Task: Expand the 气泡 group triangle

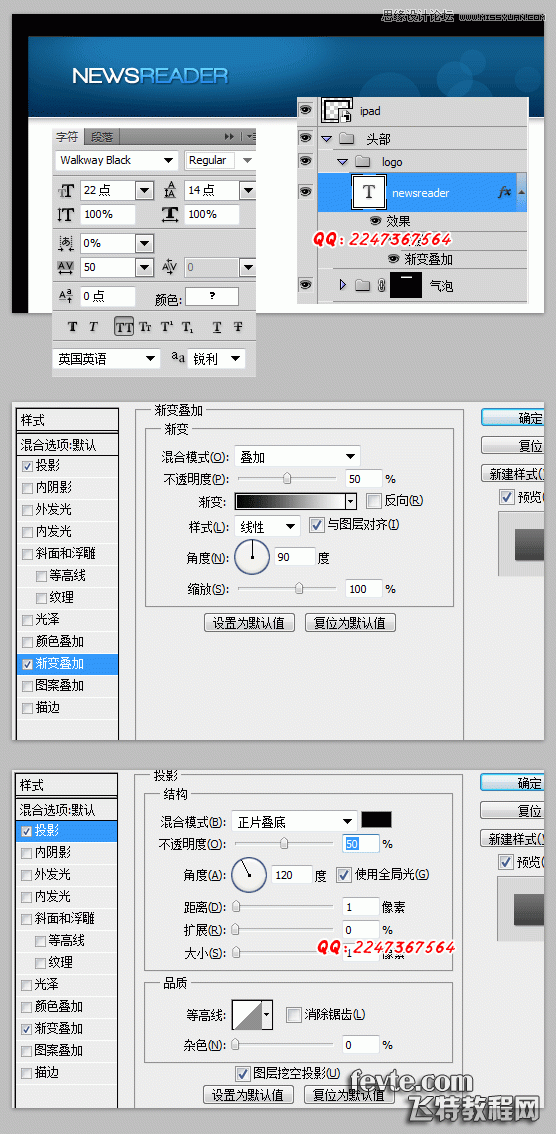Action: pyautogui.click(x=342, y=286)
